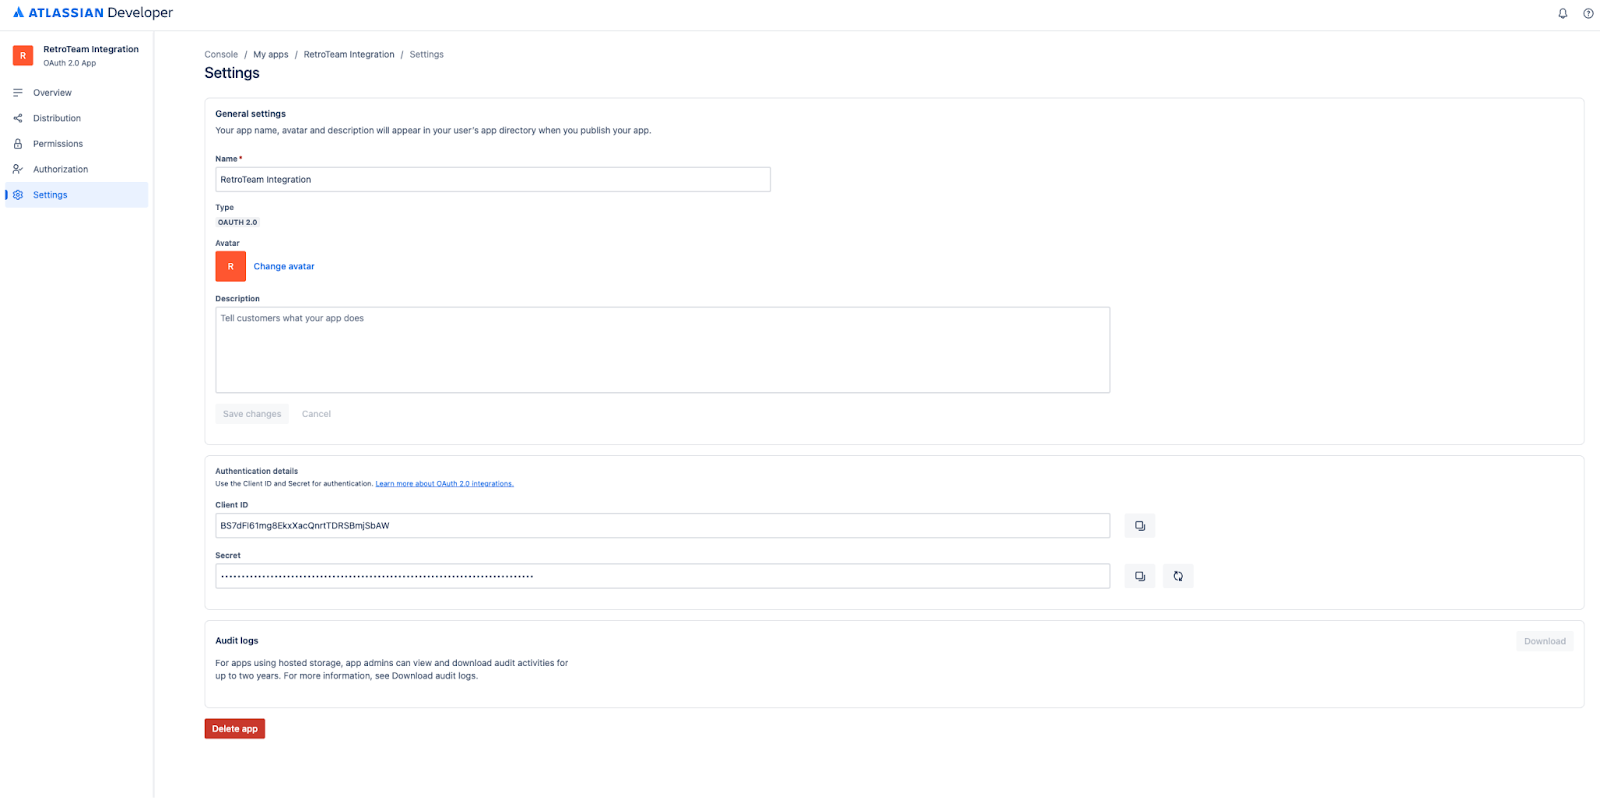Screen dimensions: 1600x798
Task: Click the Overview sidebar icon
Action: point(17,93)
